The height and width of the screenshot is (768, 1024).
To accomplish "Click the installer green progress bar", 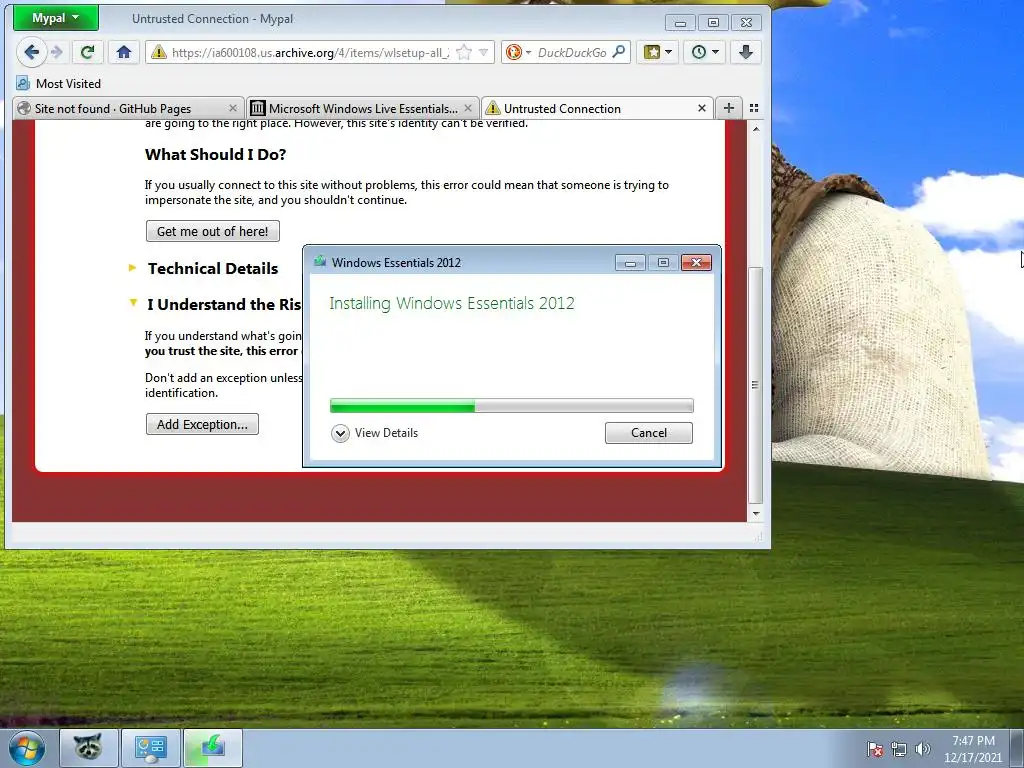I will pos(511,406).
